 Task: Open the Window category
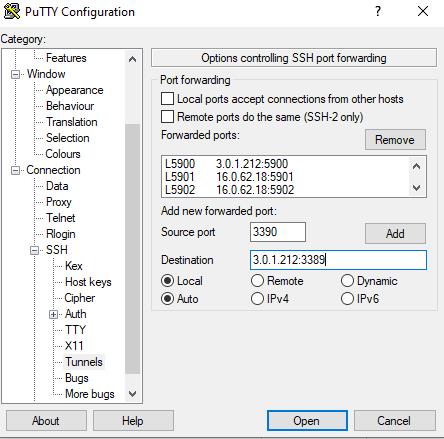(x=46, y=74)
